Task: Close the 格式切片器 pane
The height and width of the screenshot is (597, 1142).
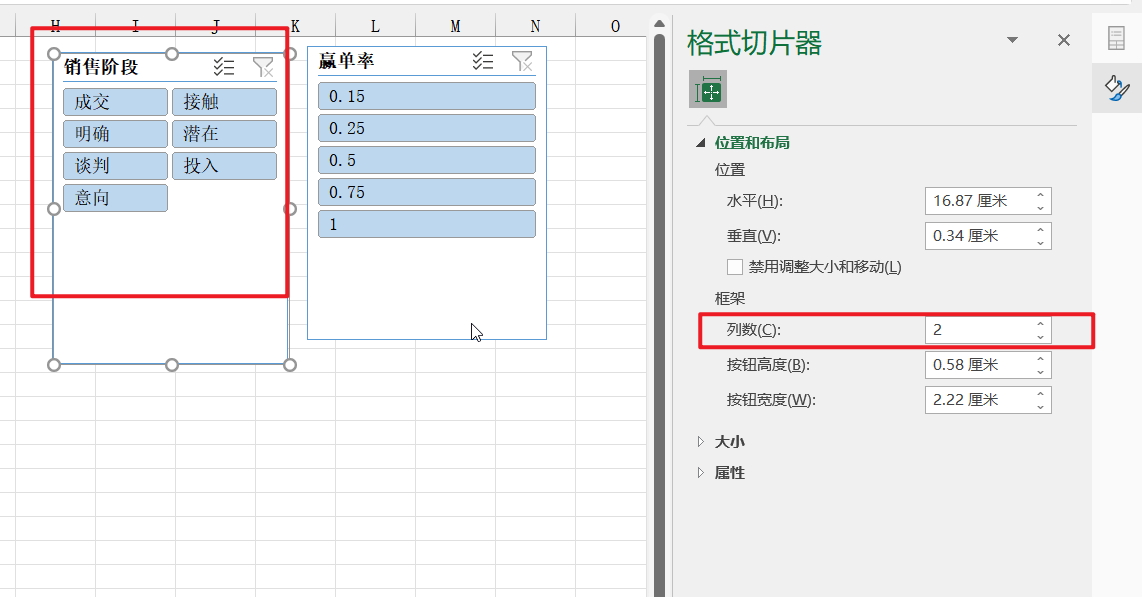Action: [x=1064, y=40]
